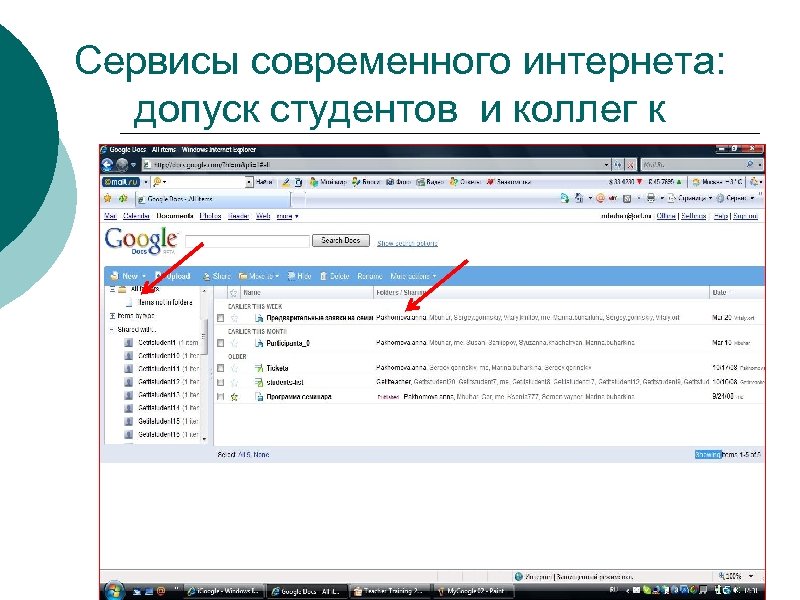Star the Tickets spreadsheet
Screen dimensions: 800x600
pos(234,368)
